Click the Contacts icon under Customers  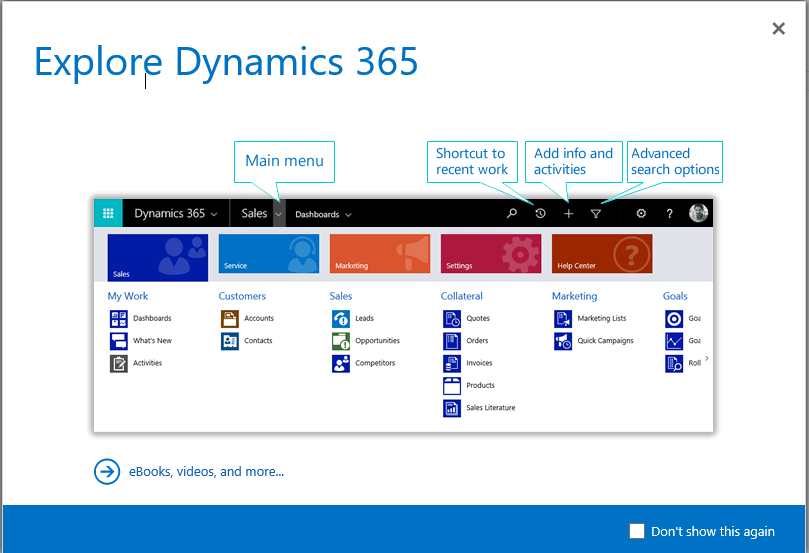pos(230,341)
